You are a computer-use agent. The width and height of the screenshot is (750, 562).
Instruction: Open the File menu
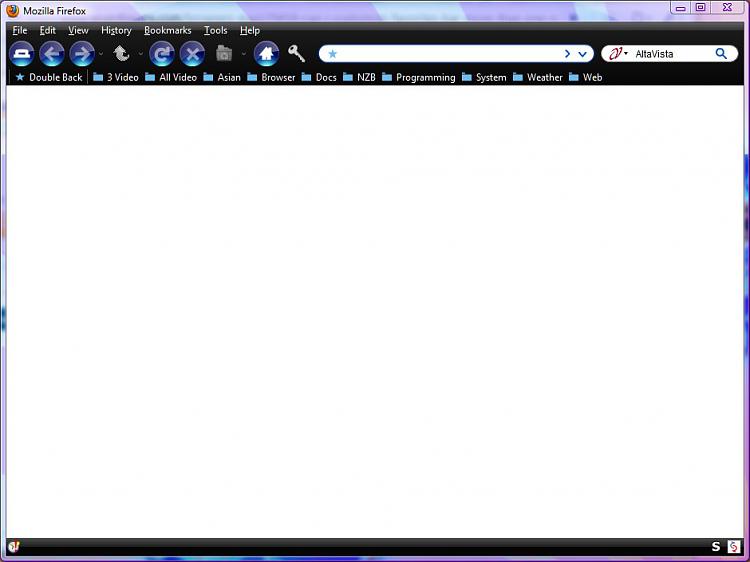[x=20, y=30]
